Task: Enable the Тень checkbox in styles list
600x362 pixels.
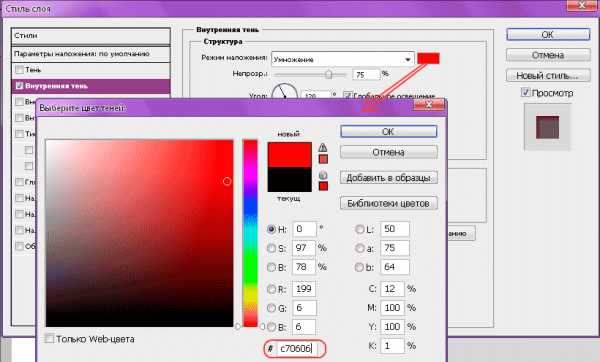Action: [x=20, y=70]
